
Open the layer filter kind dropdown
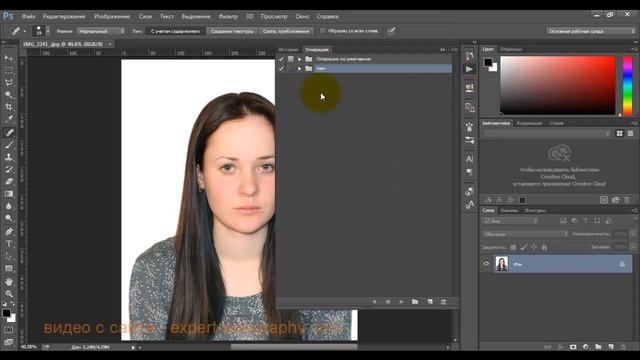coord(510,221)
